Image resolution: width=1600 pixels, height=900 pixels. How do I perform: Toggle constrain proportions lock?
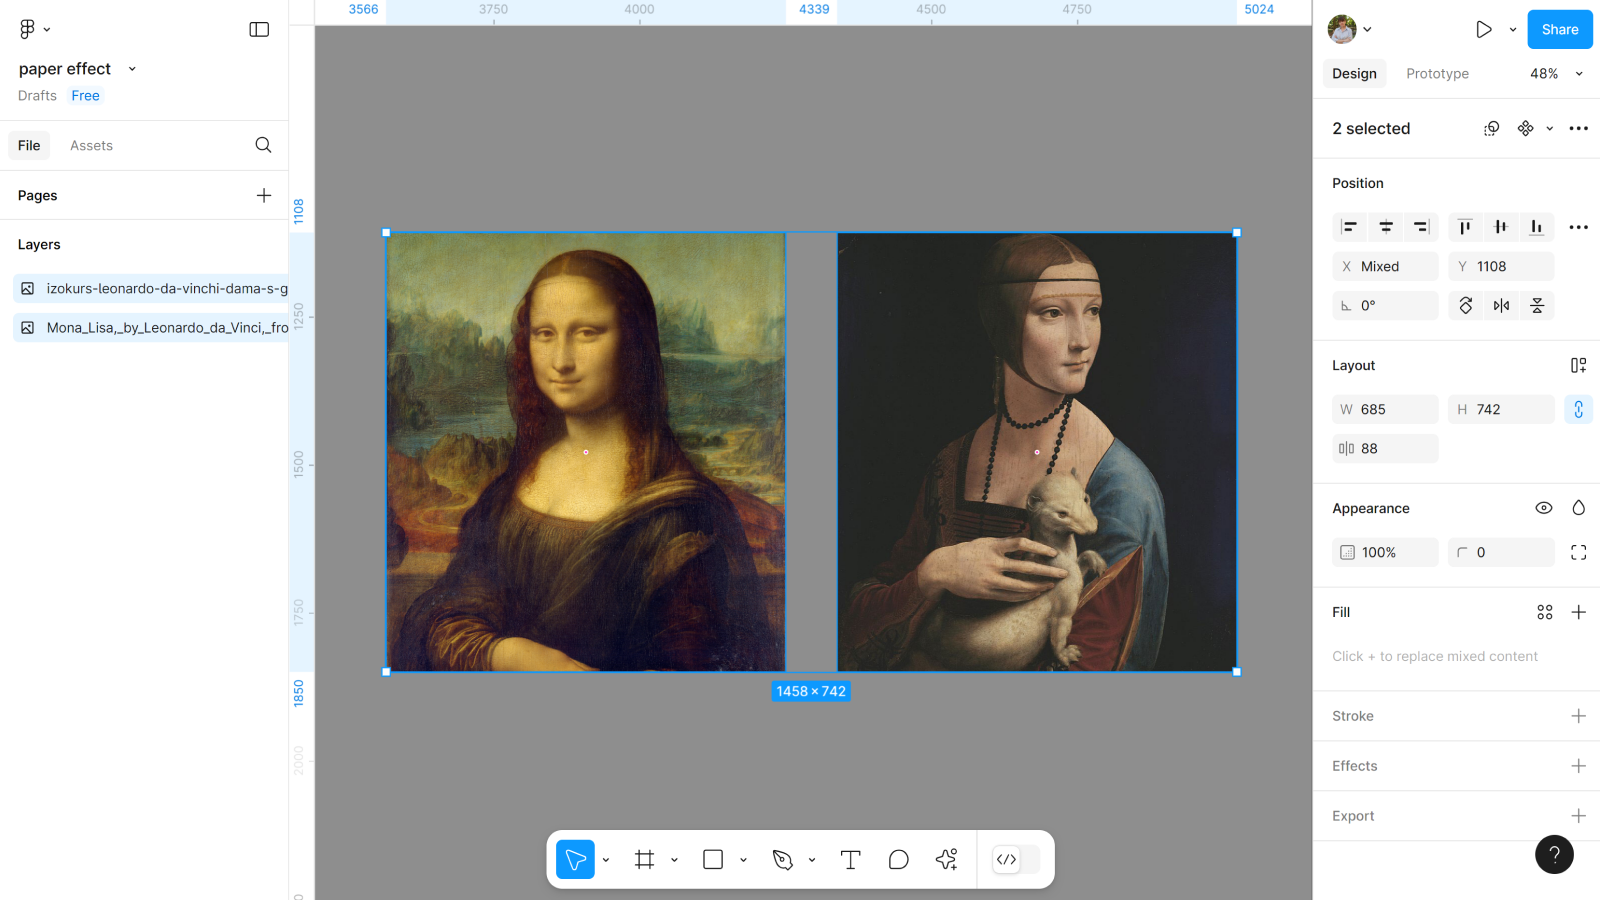click(1578, 409)
